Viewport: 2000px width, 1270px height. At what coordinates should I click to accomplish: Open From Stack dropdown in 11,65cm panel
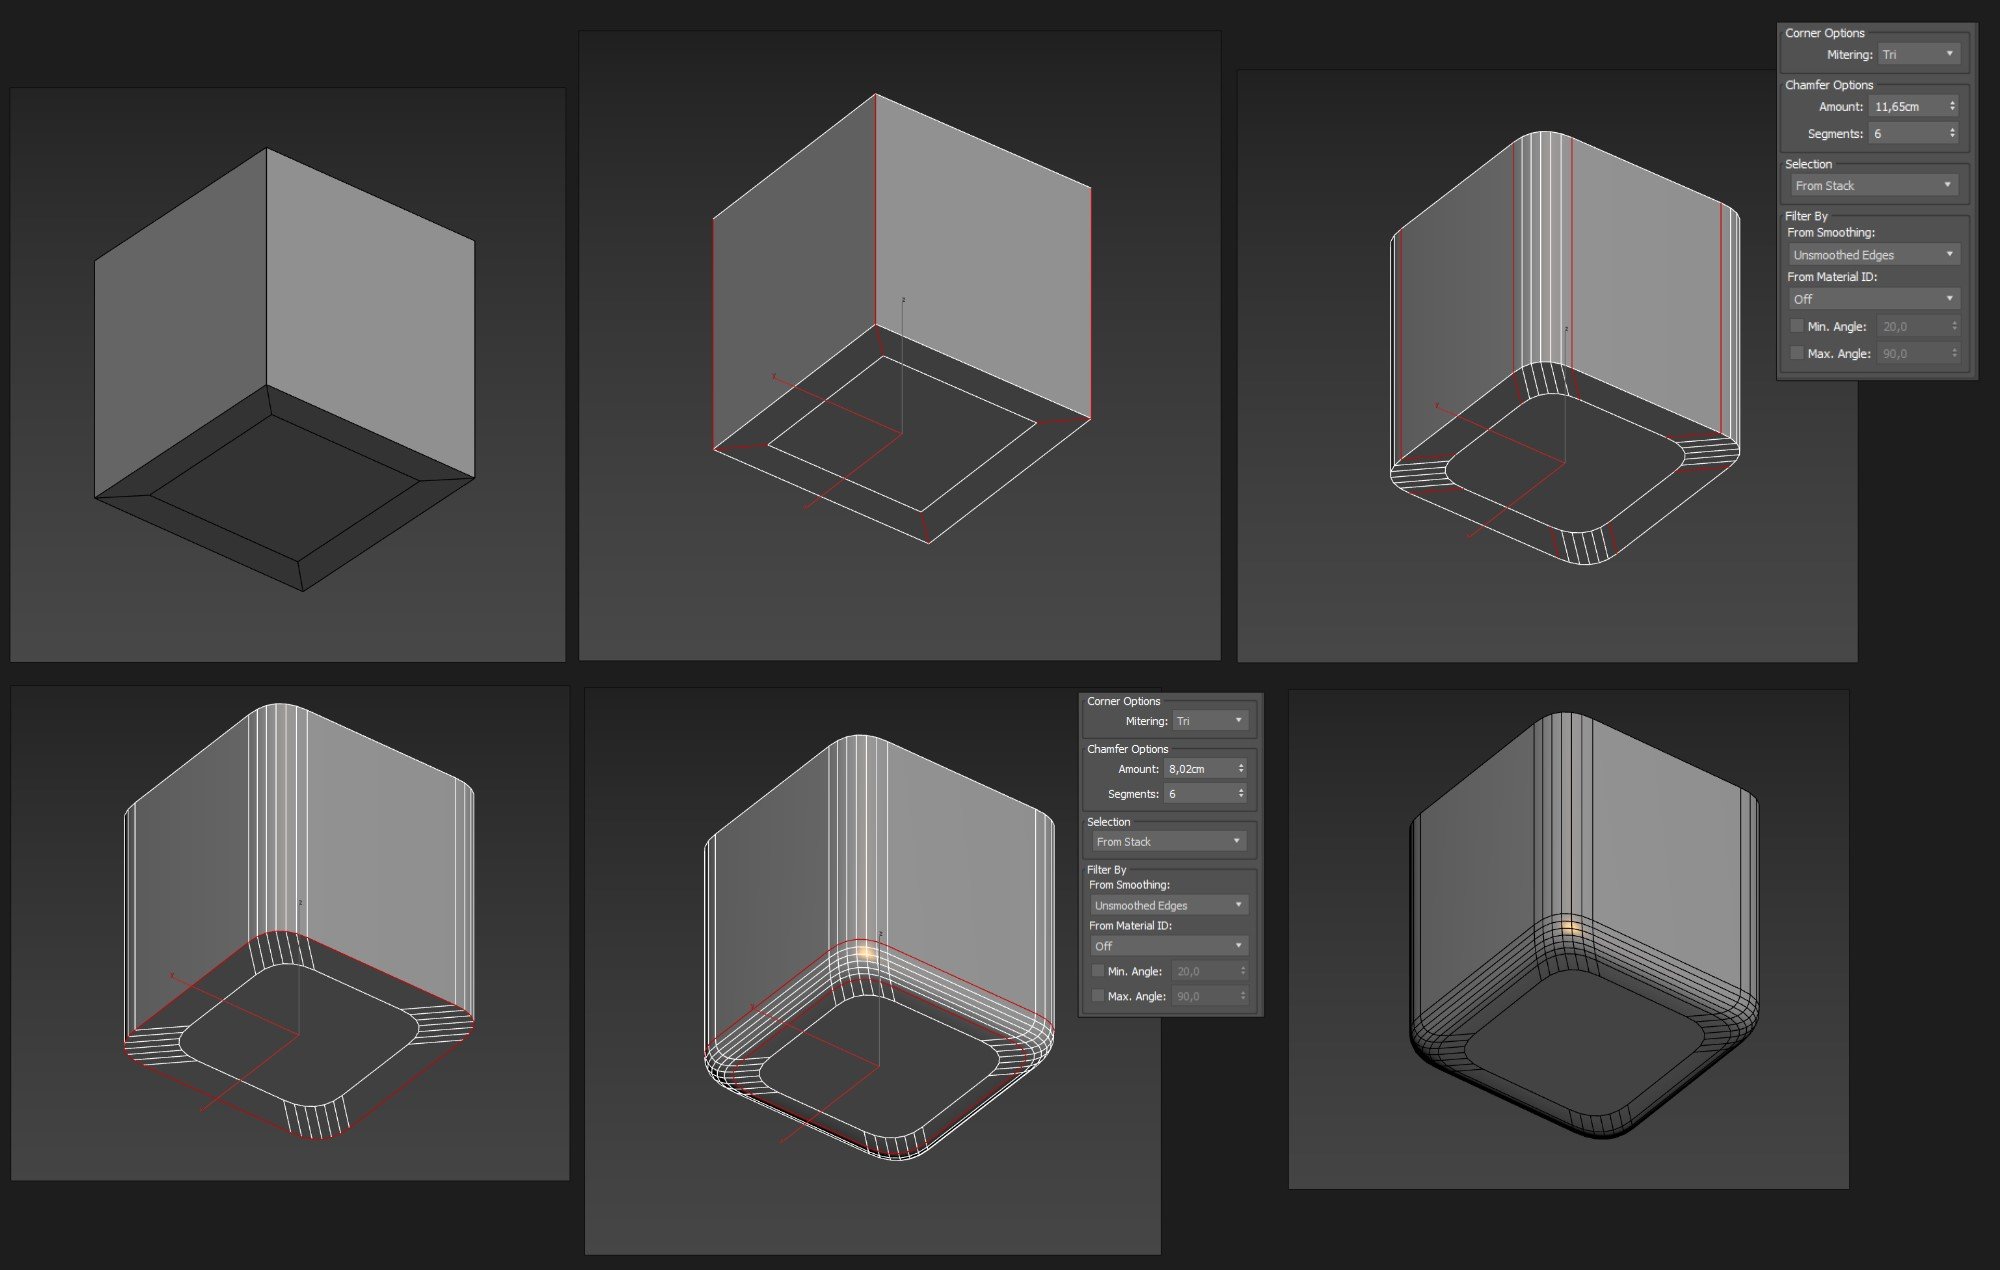tap(1873, 185)
